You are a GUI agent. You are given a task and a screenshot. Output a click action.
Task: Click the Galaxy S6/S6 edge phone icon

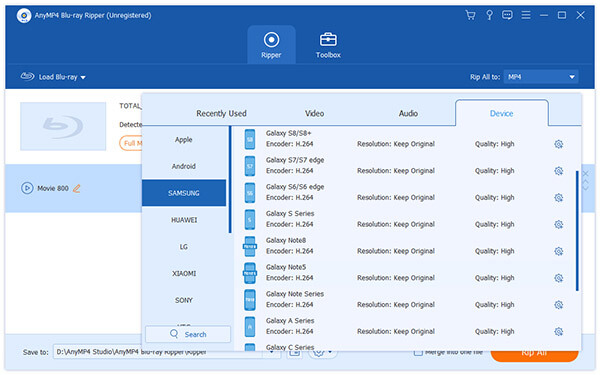tap(250, 193)
